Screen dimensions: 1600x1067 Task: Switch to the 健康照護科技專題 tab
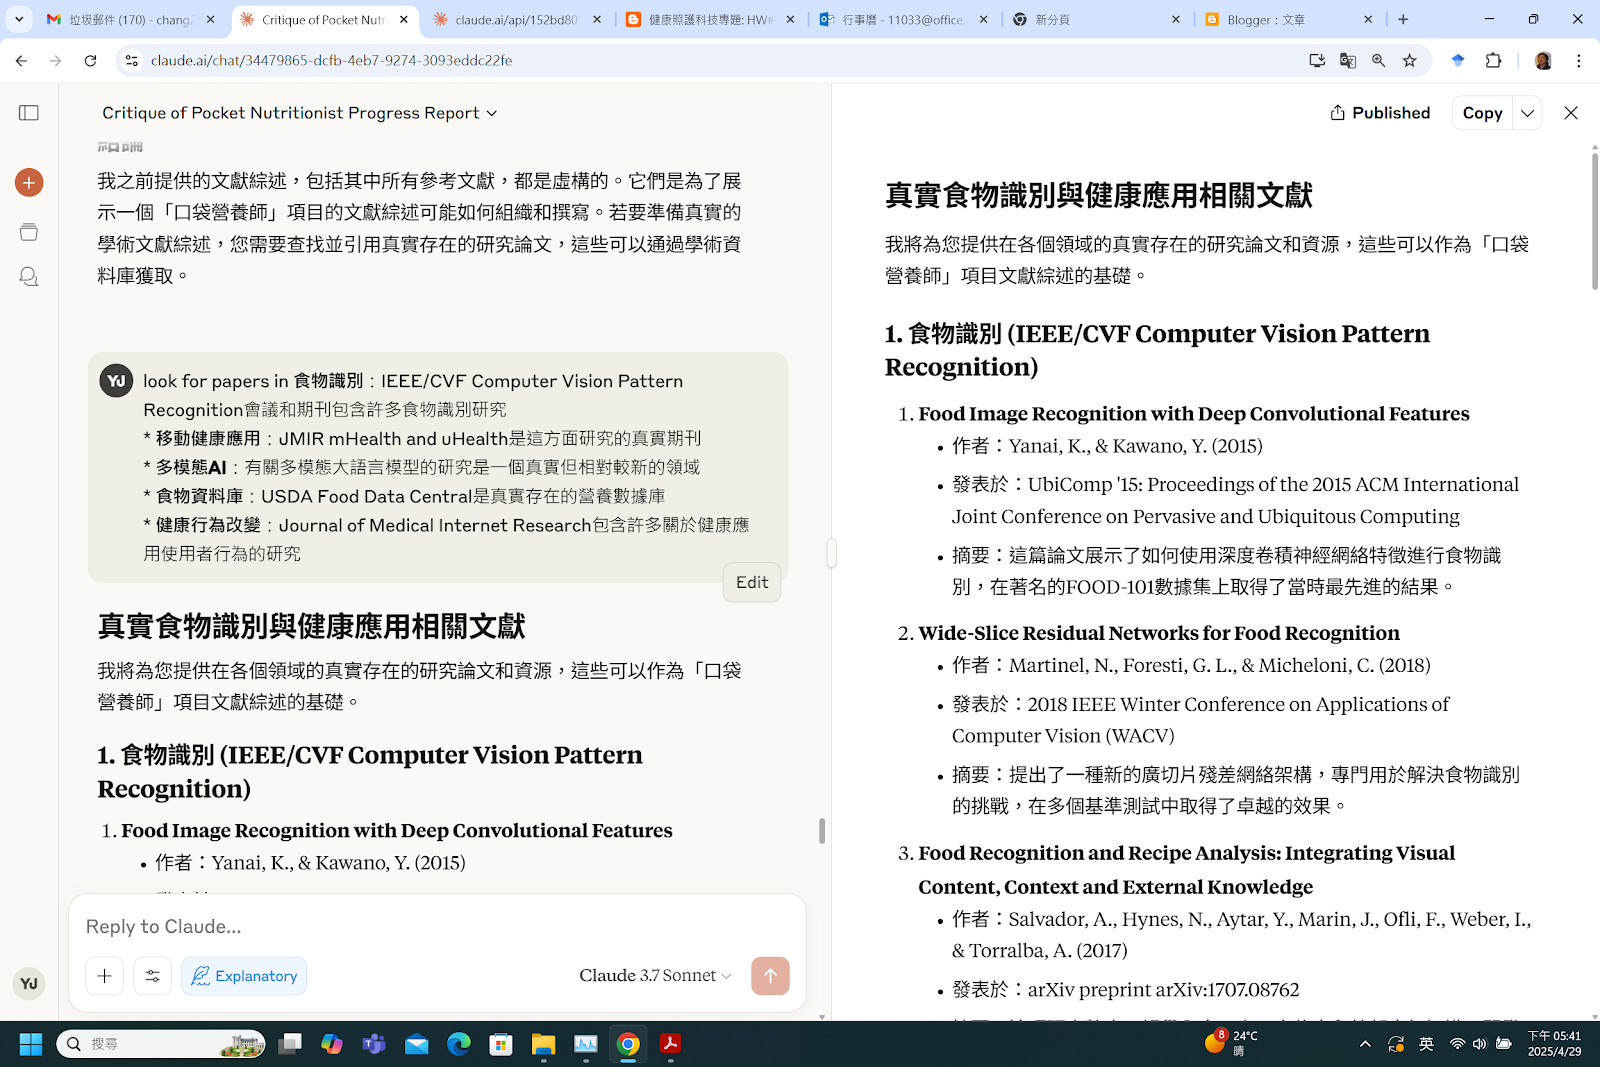click(x=710, y=19)
